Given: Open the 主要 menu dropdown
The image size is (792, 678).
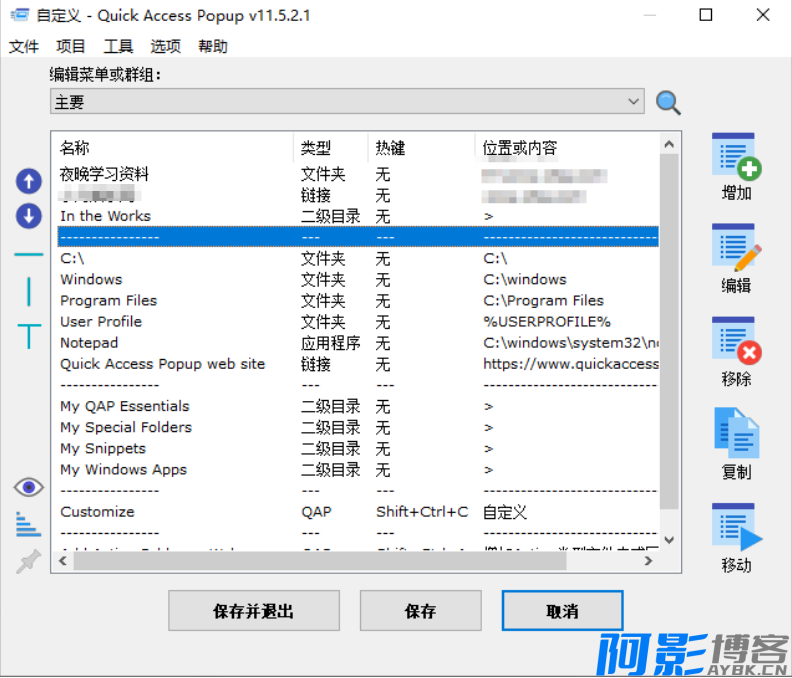Looking at the screenshot, I should 347,102.
